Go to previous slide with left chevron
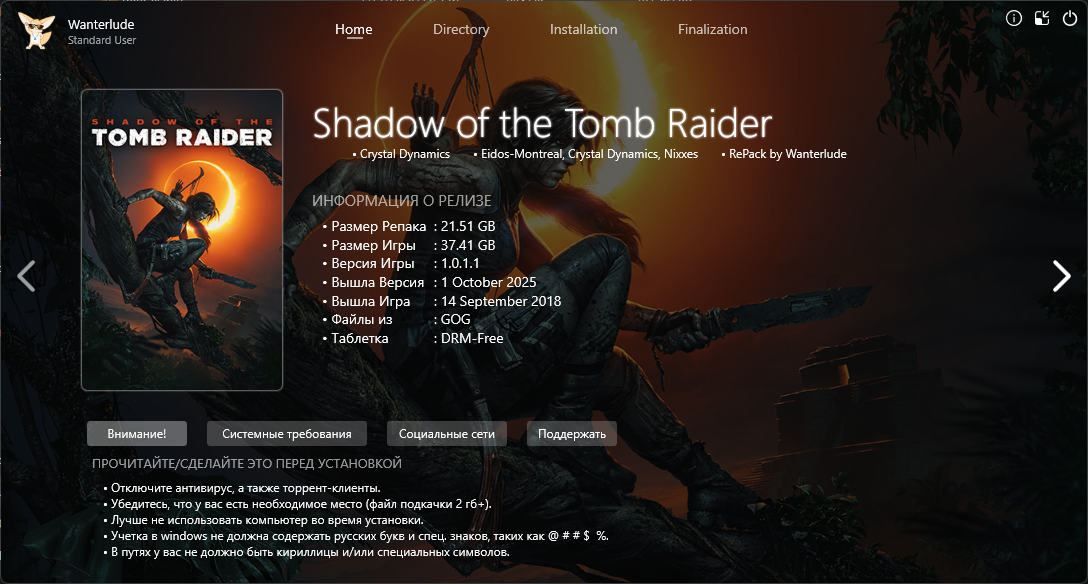This screenshot has width=1088, height=584. pyautogui.click(x=26, y=276)
